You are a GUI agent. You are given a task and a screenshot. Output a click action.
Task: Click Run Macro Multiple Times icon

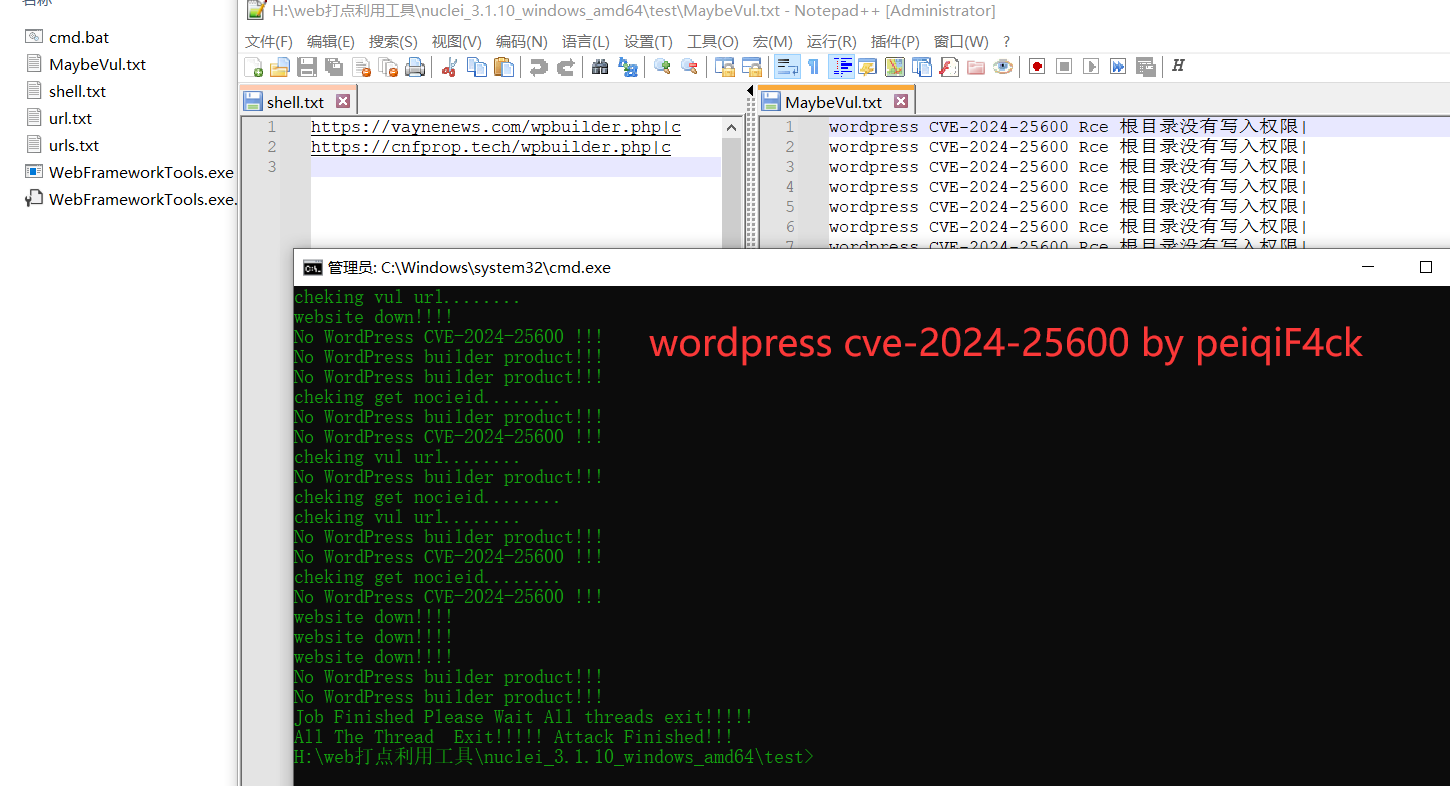tap(1118, 67)
